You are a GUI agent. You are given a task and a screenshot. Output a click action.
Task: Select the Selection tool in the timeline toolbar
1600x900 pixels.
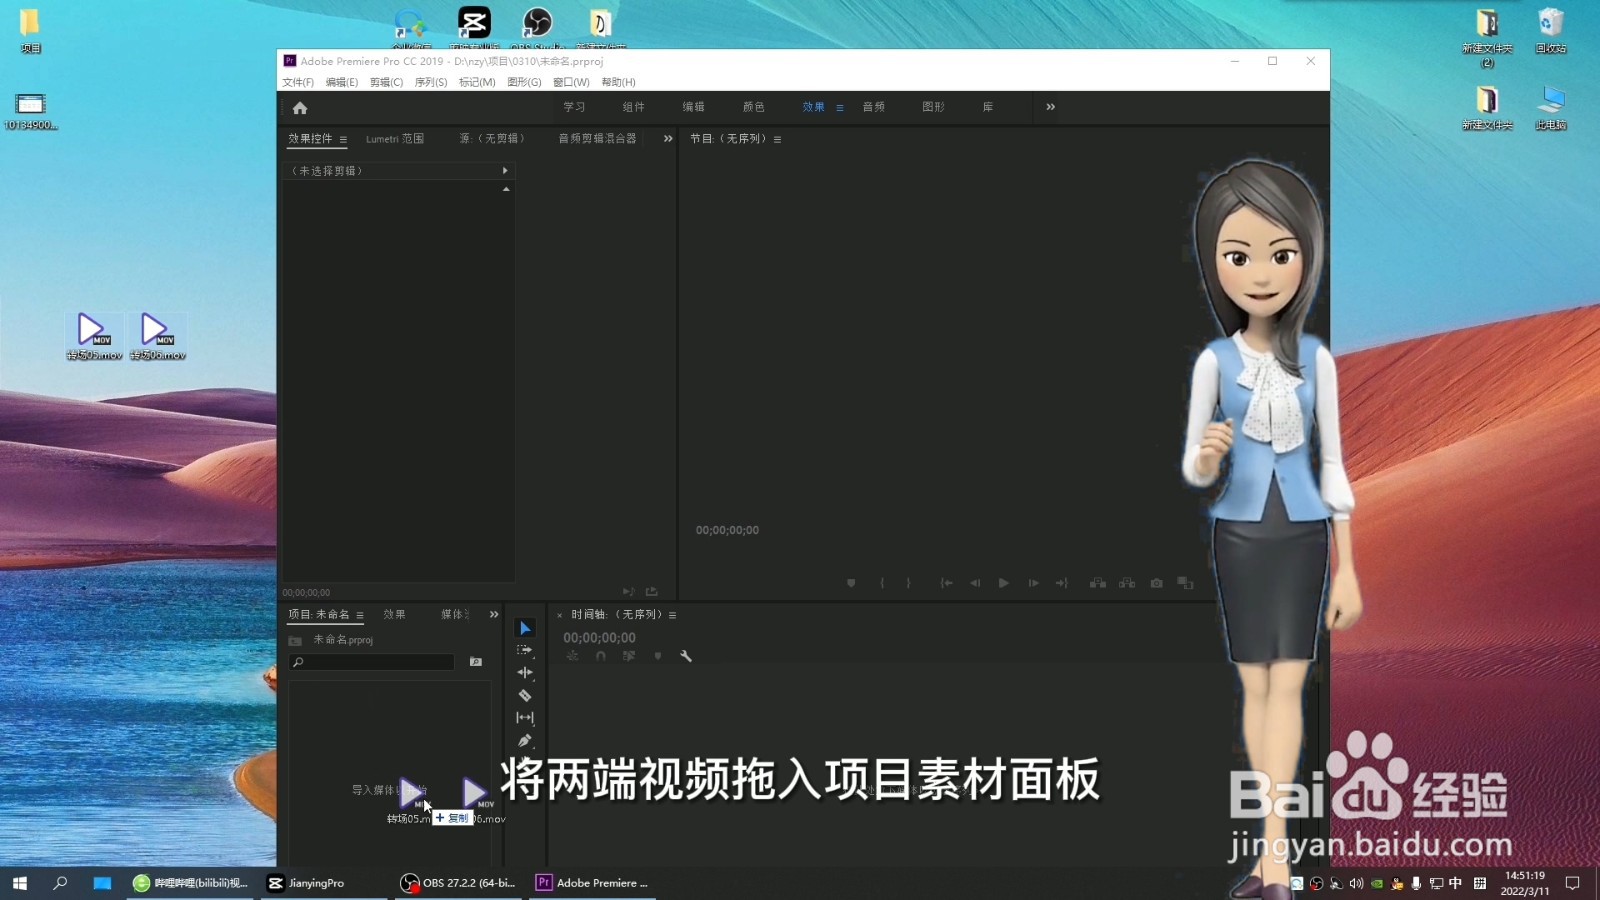525,627
